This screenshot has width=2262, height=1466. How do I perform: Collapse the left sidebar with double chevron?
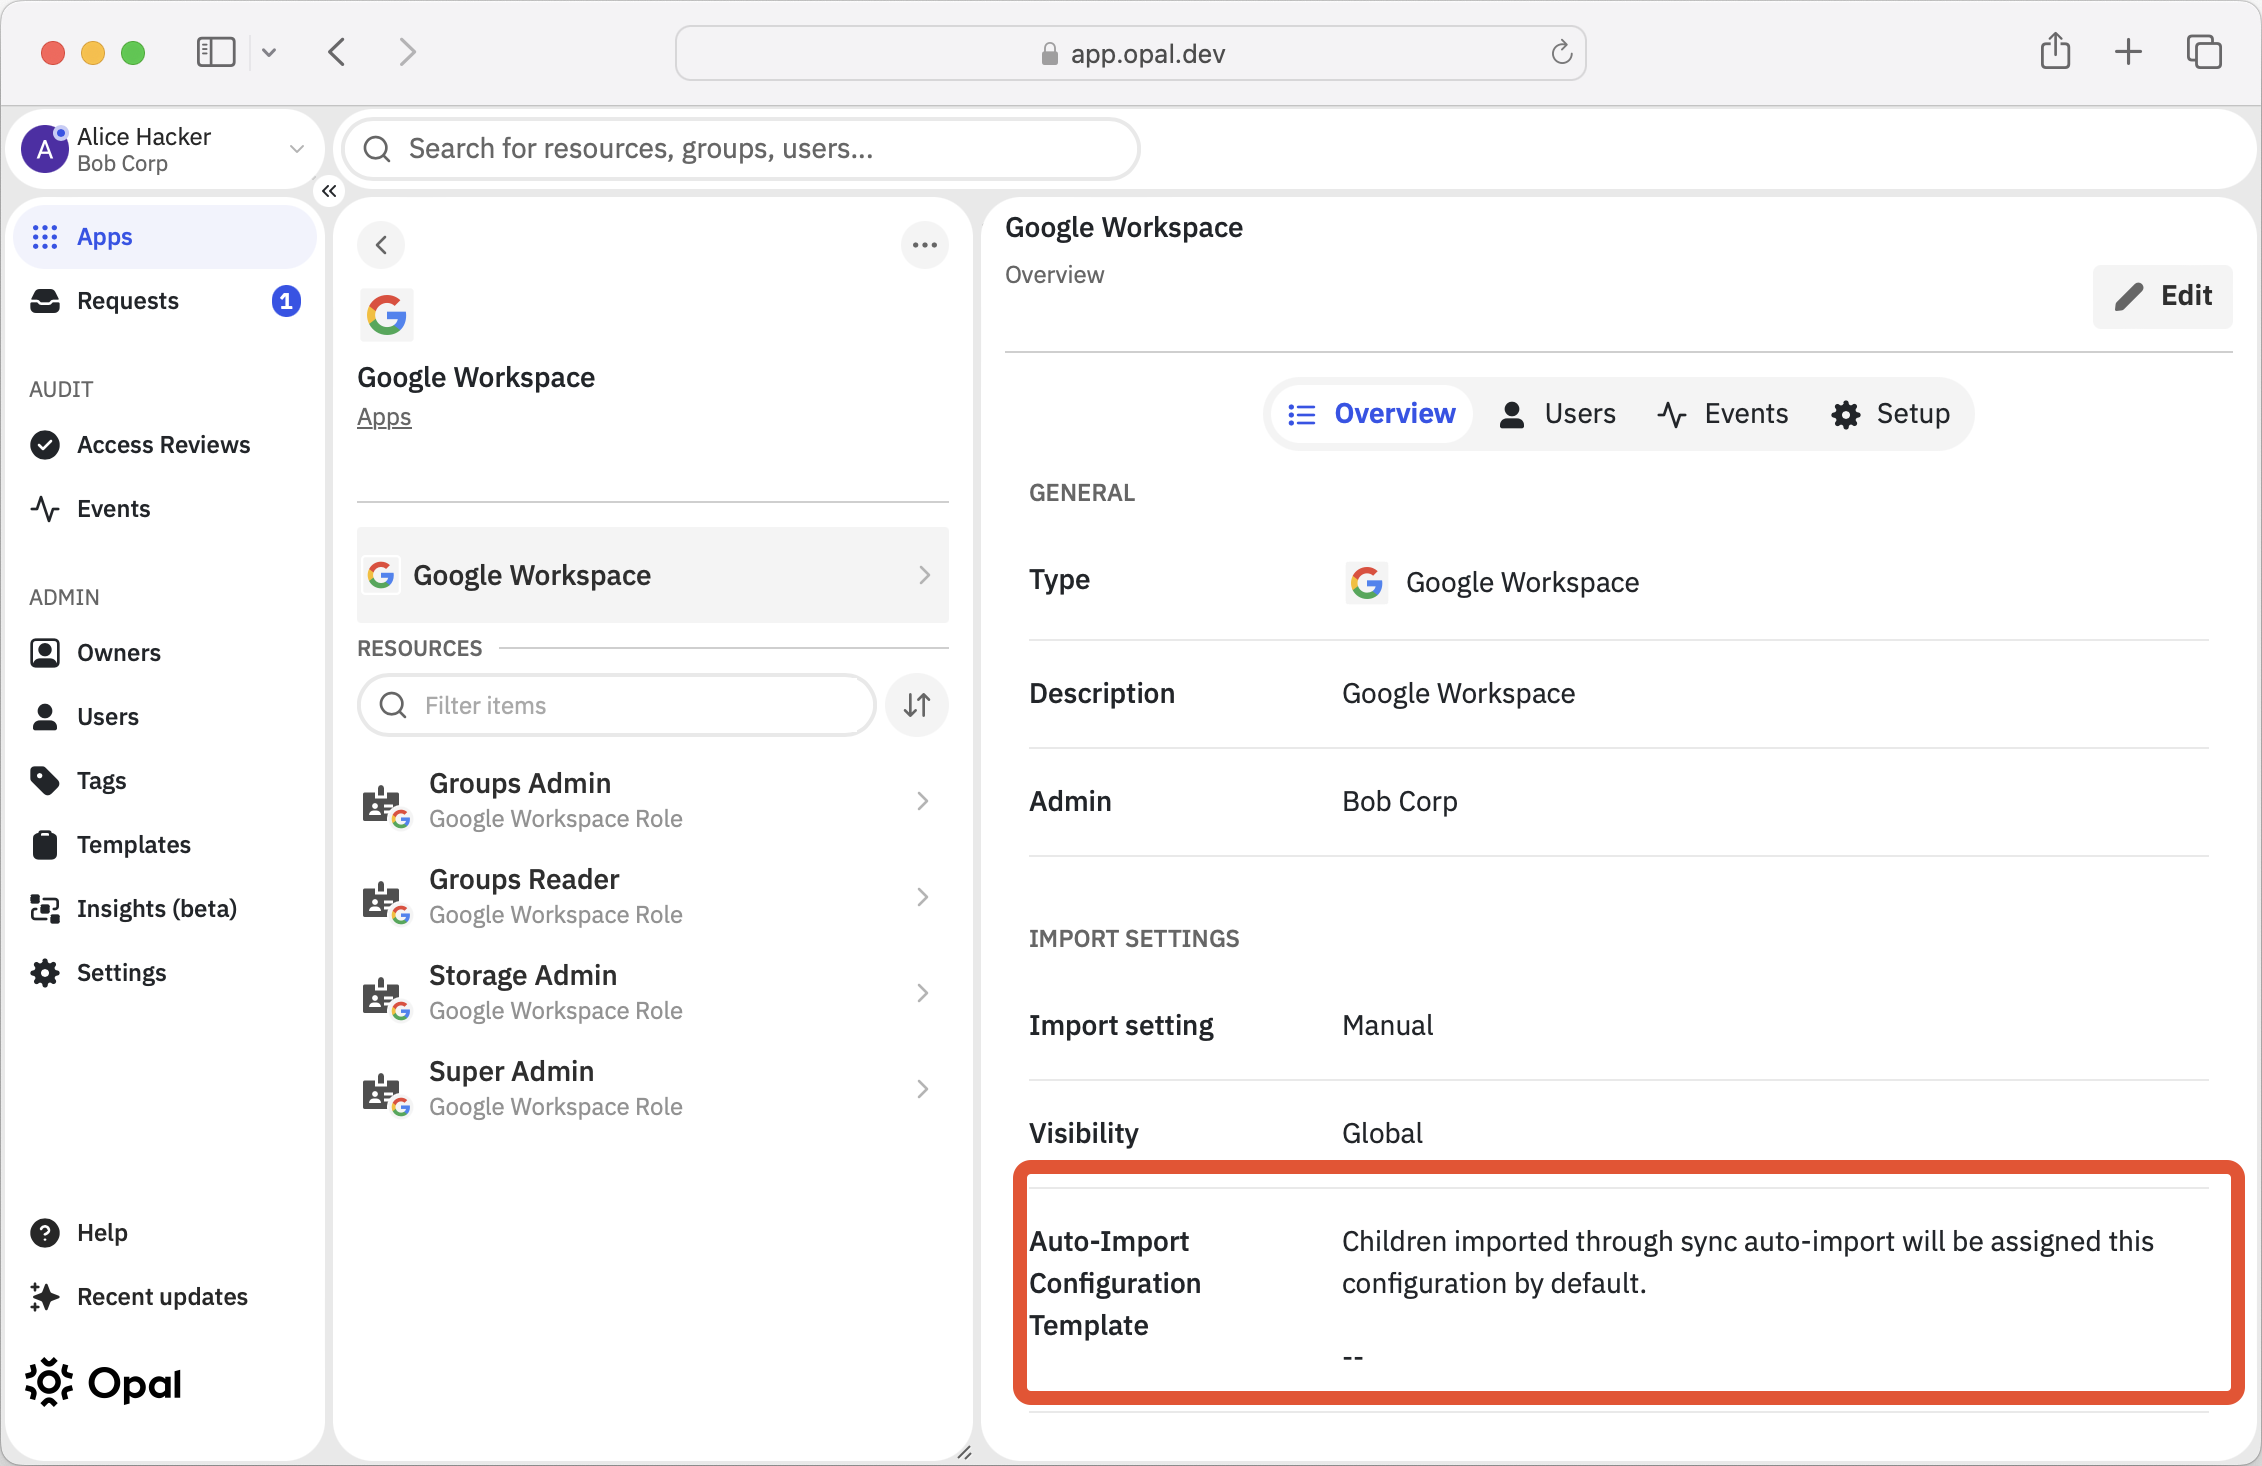[x=329, y=191]
